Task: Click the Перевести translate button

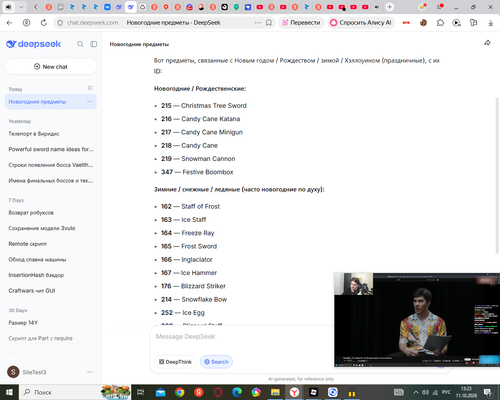Action: pos(301,23)
